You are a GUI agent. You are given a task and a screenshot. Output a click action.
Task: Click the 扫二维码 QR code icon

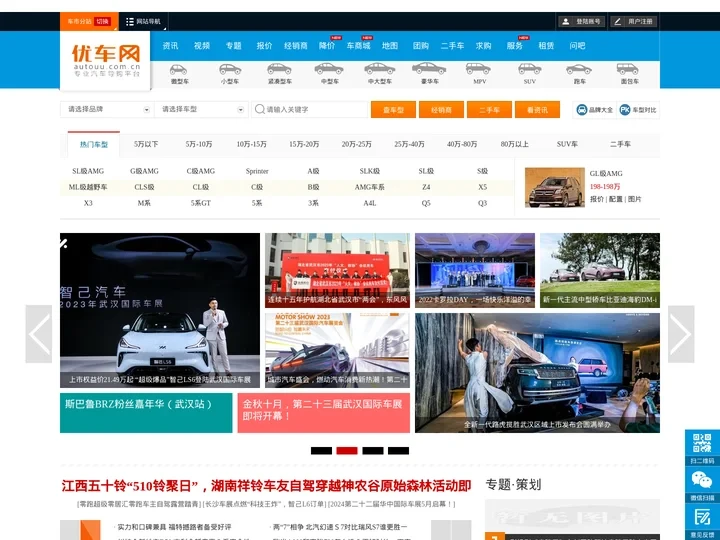702,443
